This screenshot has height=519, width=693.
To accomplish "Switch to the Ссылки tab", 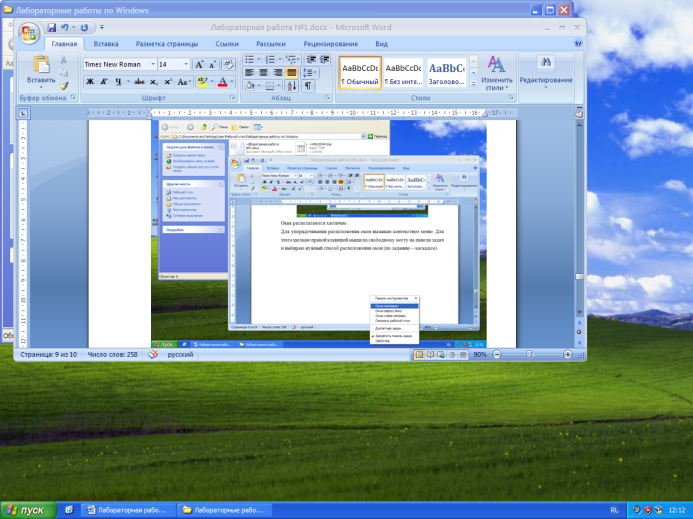I will point(227,44).
